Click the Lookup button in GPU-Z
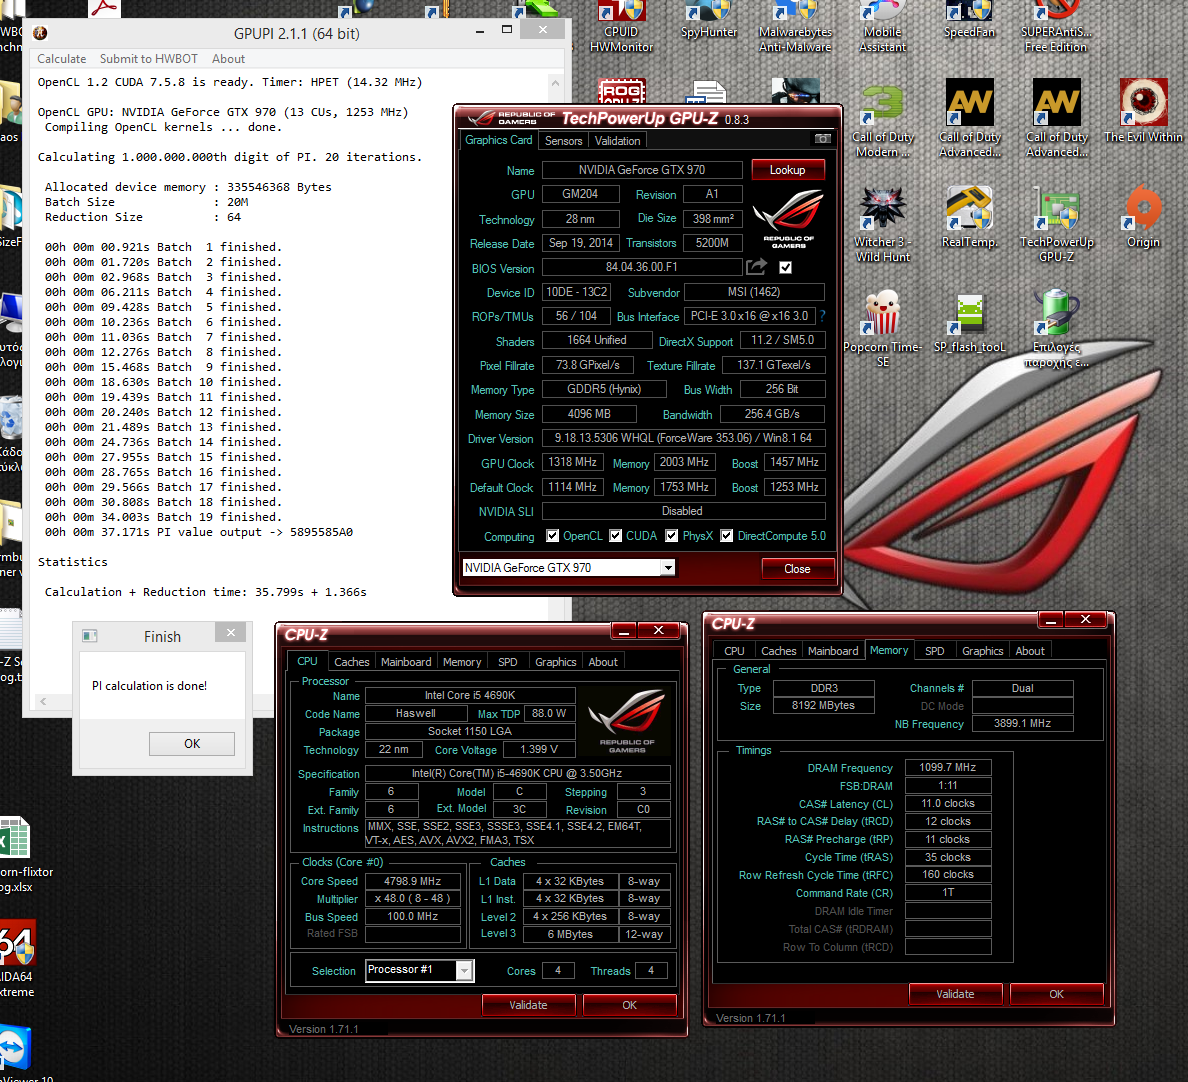 click(x=787, y=170)
